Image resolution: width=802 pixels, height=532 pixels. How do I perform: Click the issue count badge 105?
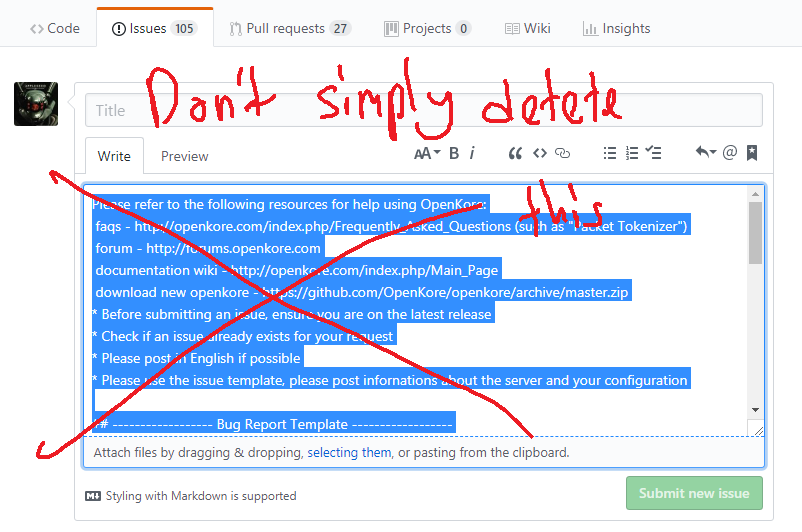pos(184,29)
